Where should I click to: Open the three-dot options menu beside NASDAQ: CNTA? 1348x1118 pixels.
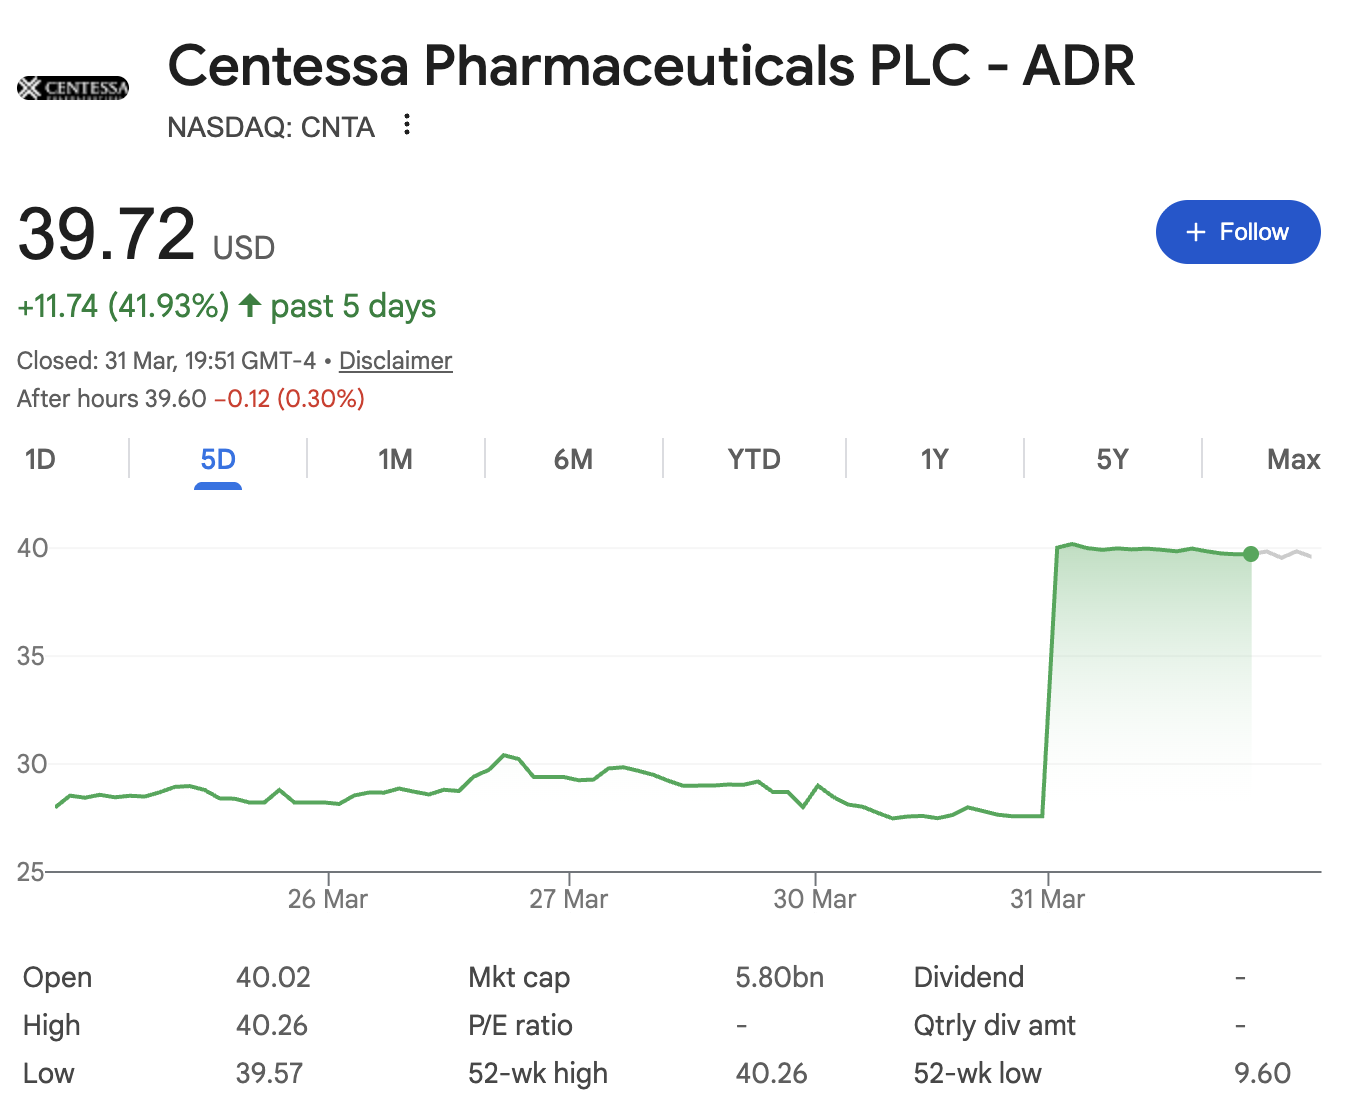tap(406, 124)
